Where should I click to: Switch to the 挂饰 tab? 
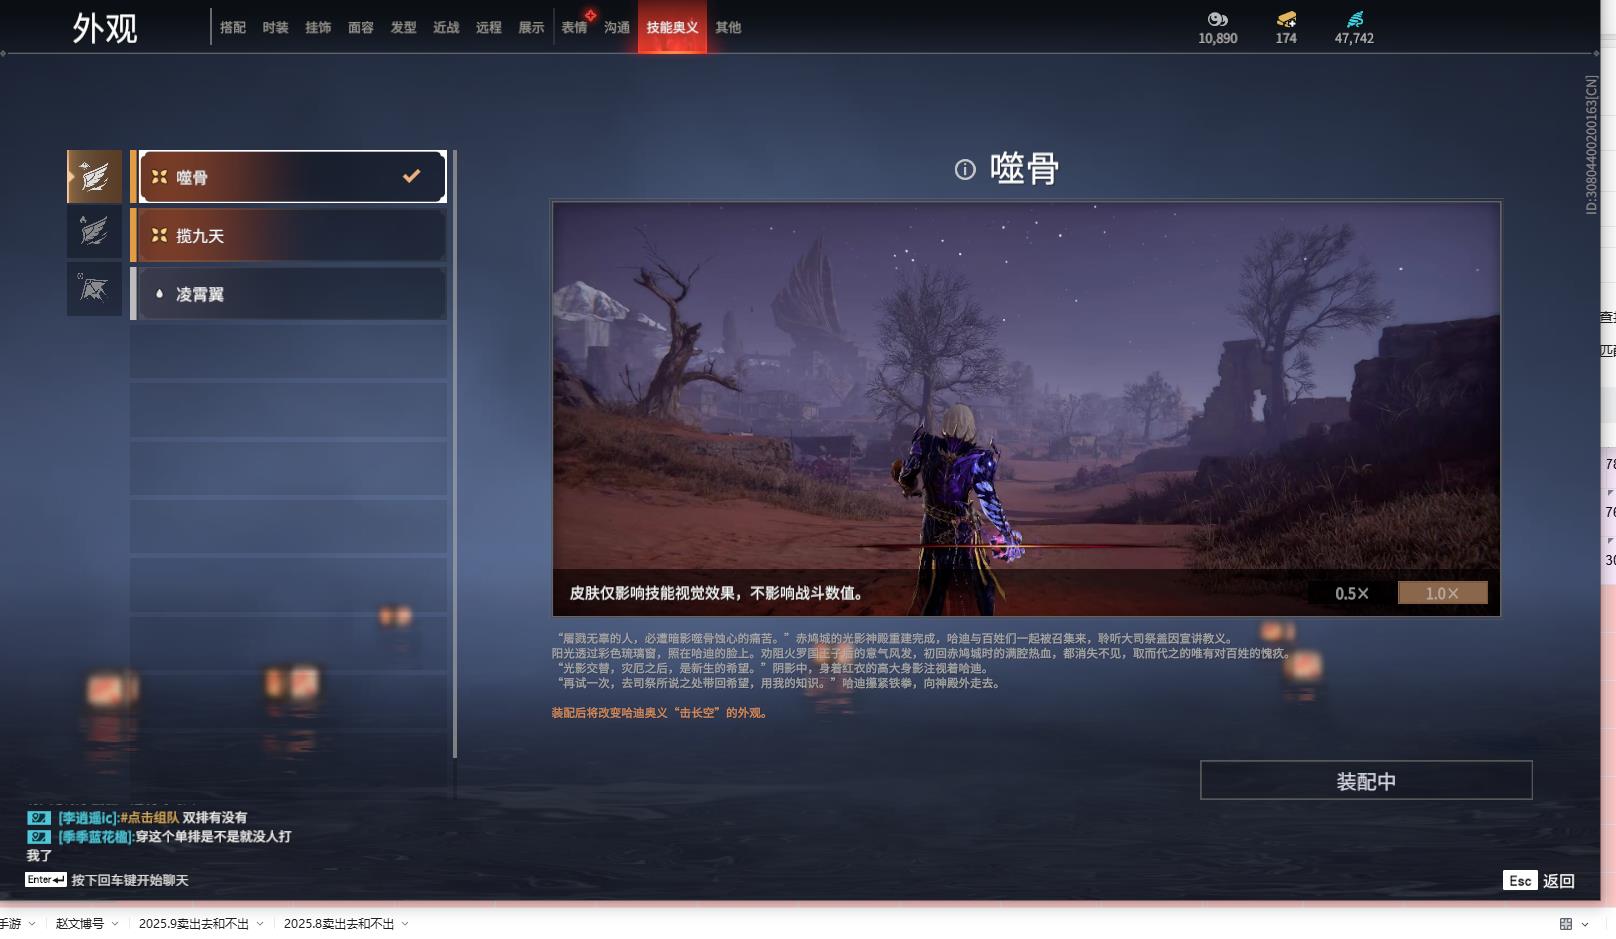click(318, 28)
